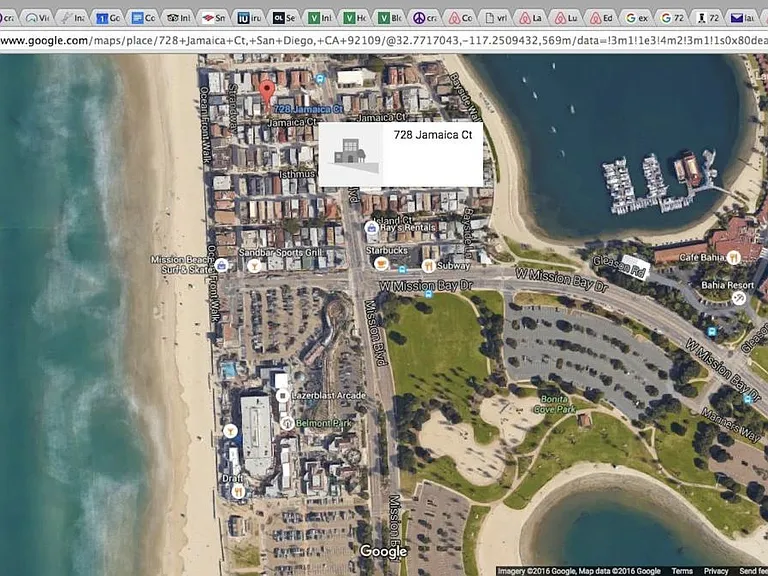Switch to the Airbnb 'La' tab

[x=531, y=18]
